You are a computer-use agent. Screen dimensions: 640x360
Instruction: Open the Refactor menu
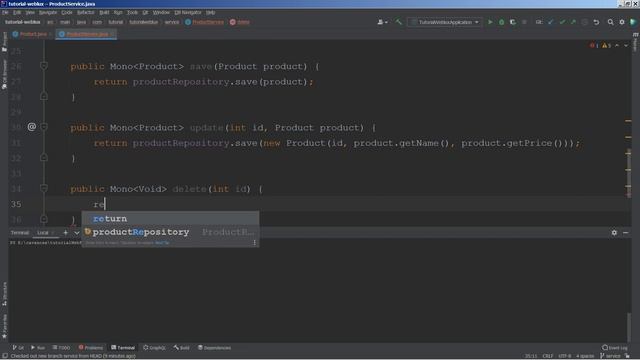tap(86, 13)
